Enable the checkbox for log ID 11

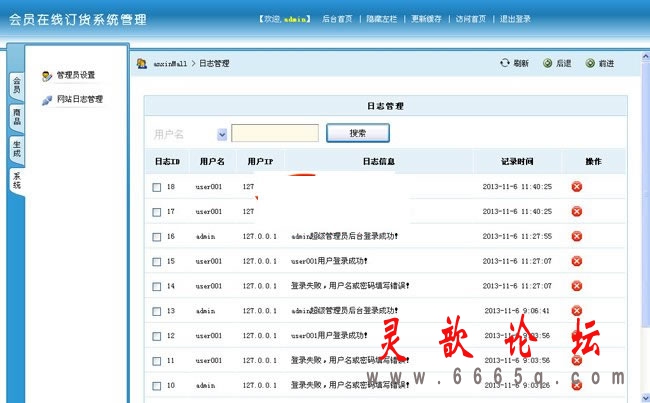pos(157,361)
